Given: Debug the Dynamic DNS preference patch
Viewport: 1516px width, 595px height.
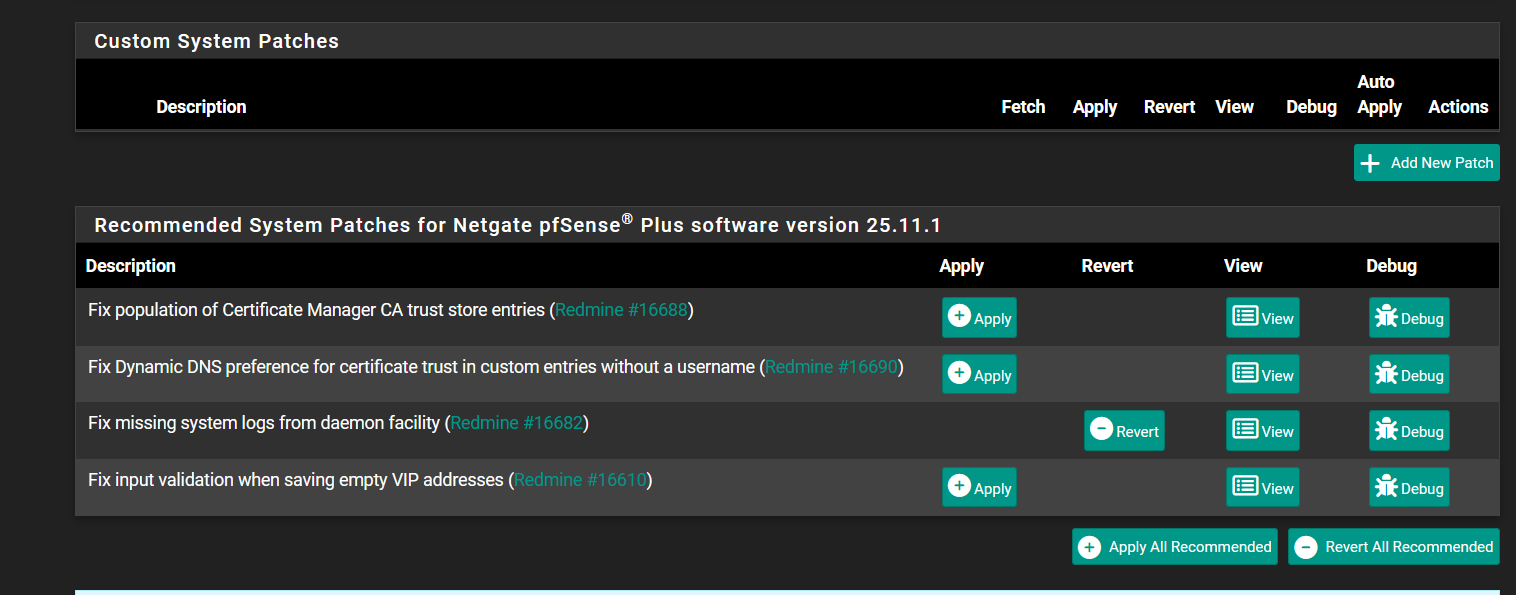Looking at the screenshot, I should tap(1409, 375).
